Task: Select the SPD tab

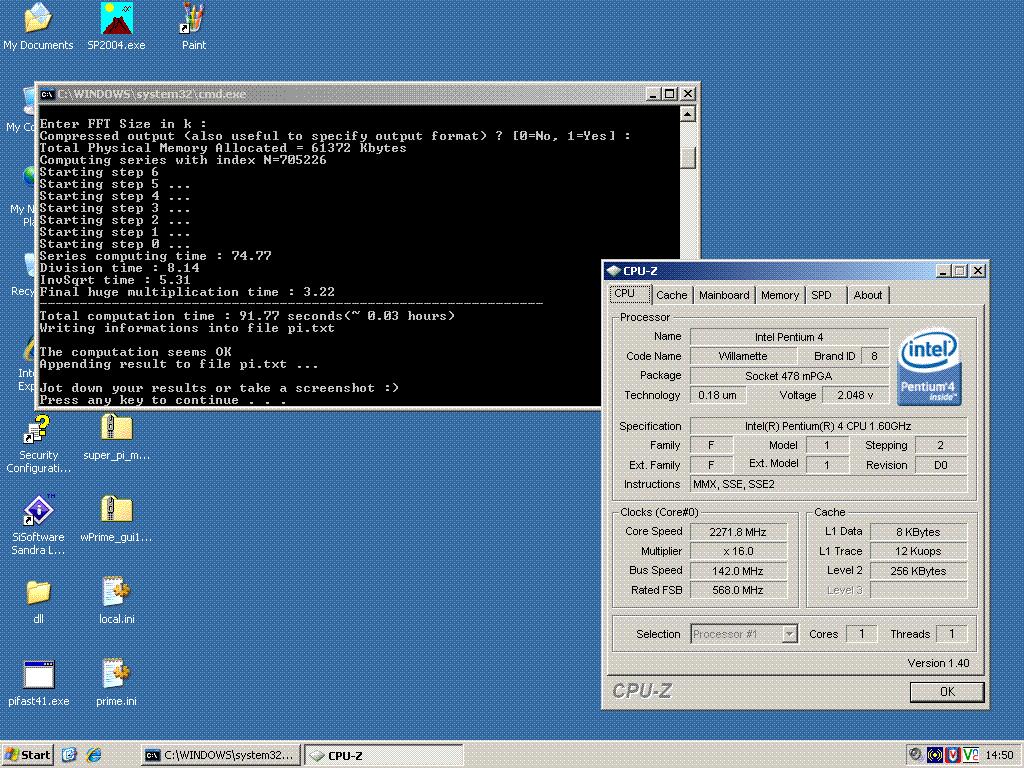Action: [x=825, y=295]
